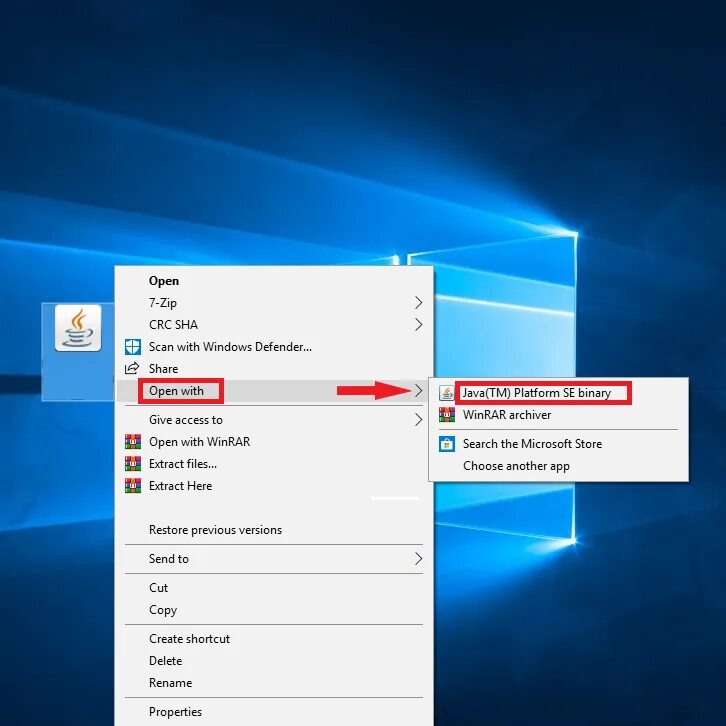Select the Open with entry
The height and width of the screenshot is (726, 726).
click(x=274, y=391)
